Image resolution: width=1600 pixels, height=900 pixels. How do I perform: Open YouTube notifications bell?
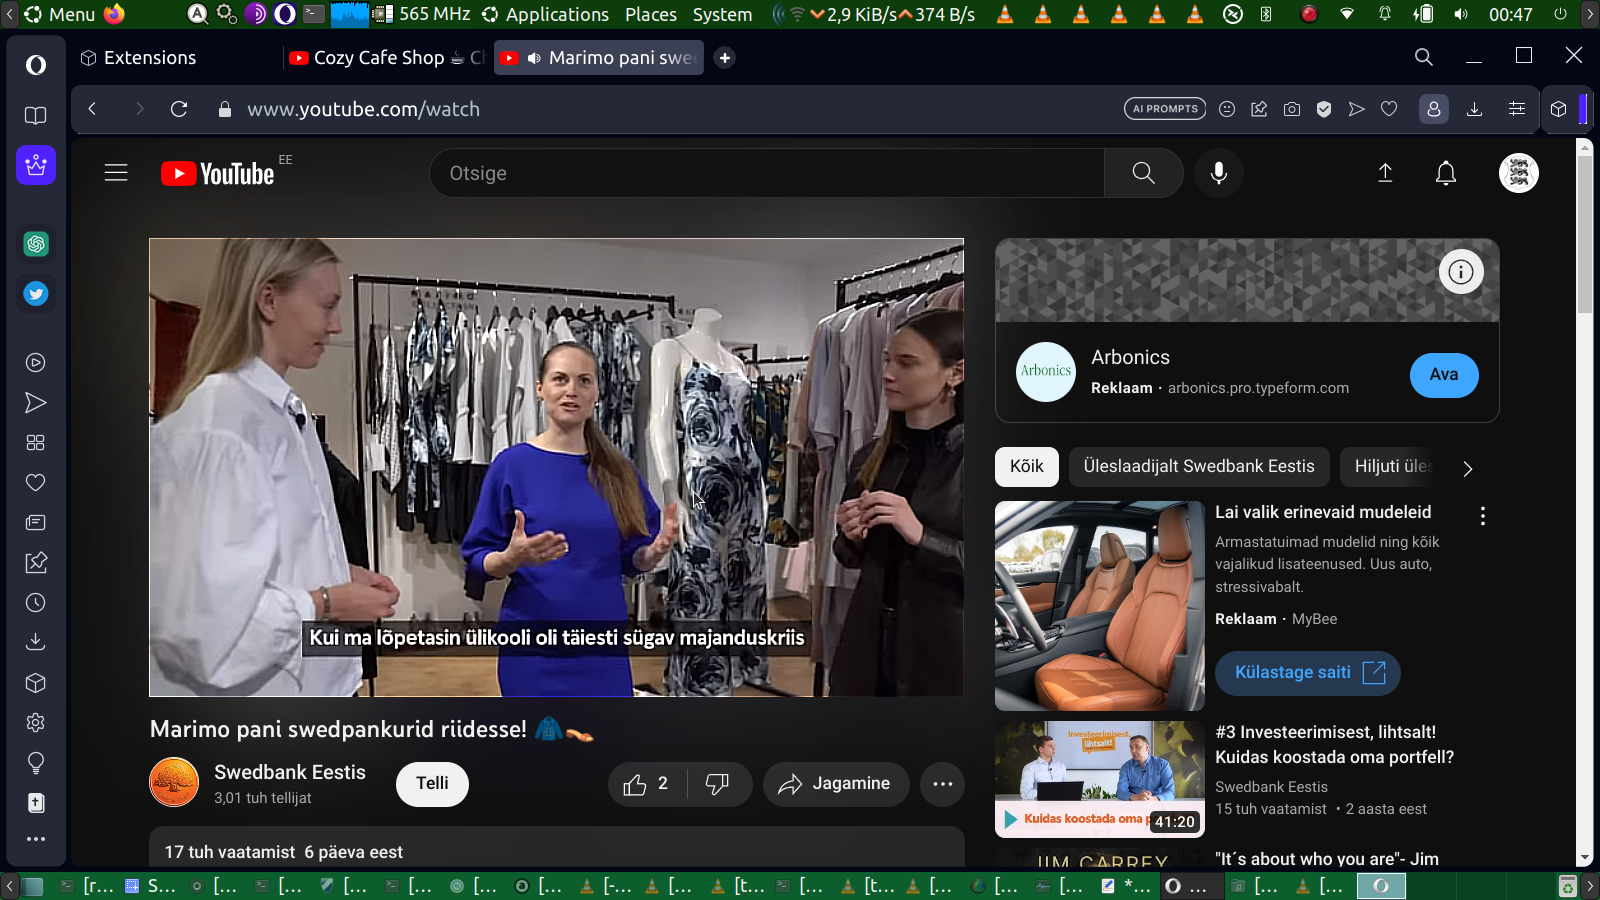1445,173
